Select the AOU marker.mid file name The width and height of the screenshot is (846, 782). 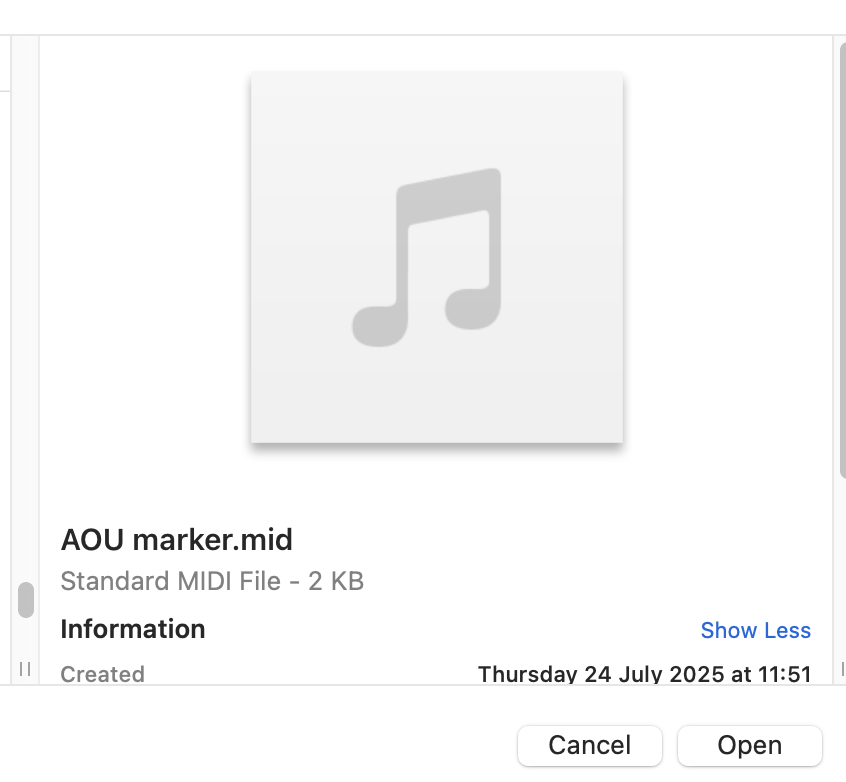pos(177,540)
